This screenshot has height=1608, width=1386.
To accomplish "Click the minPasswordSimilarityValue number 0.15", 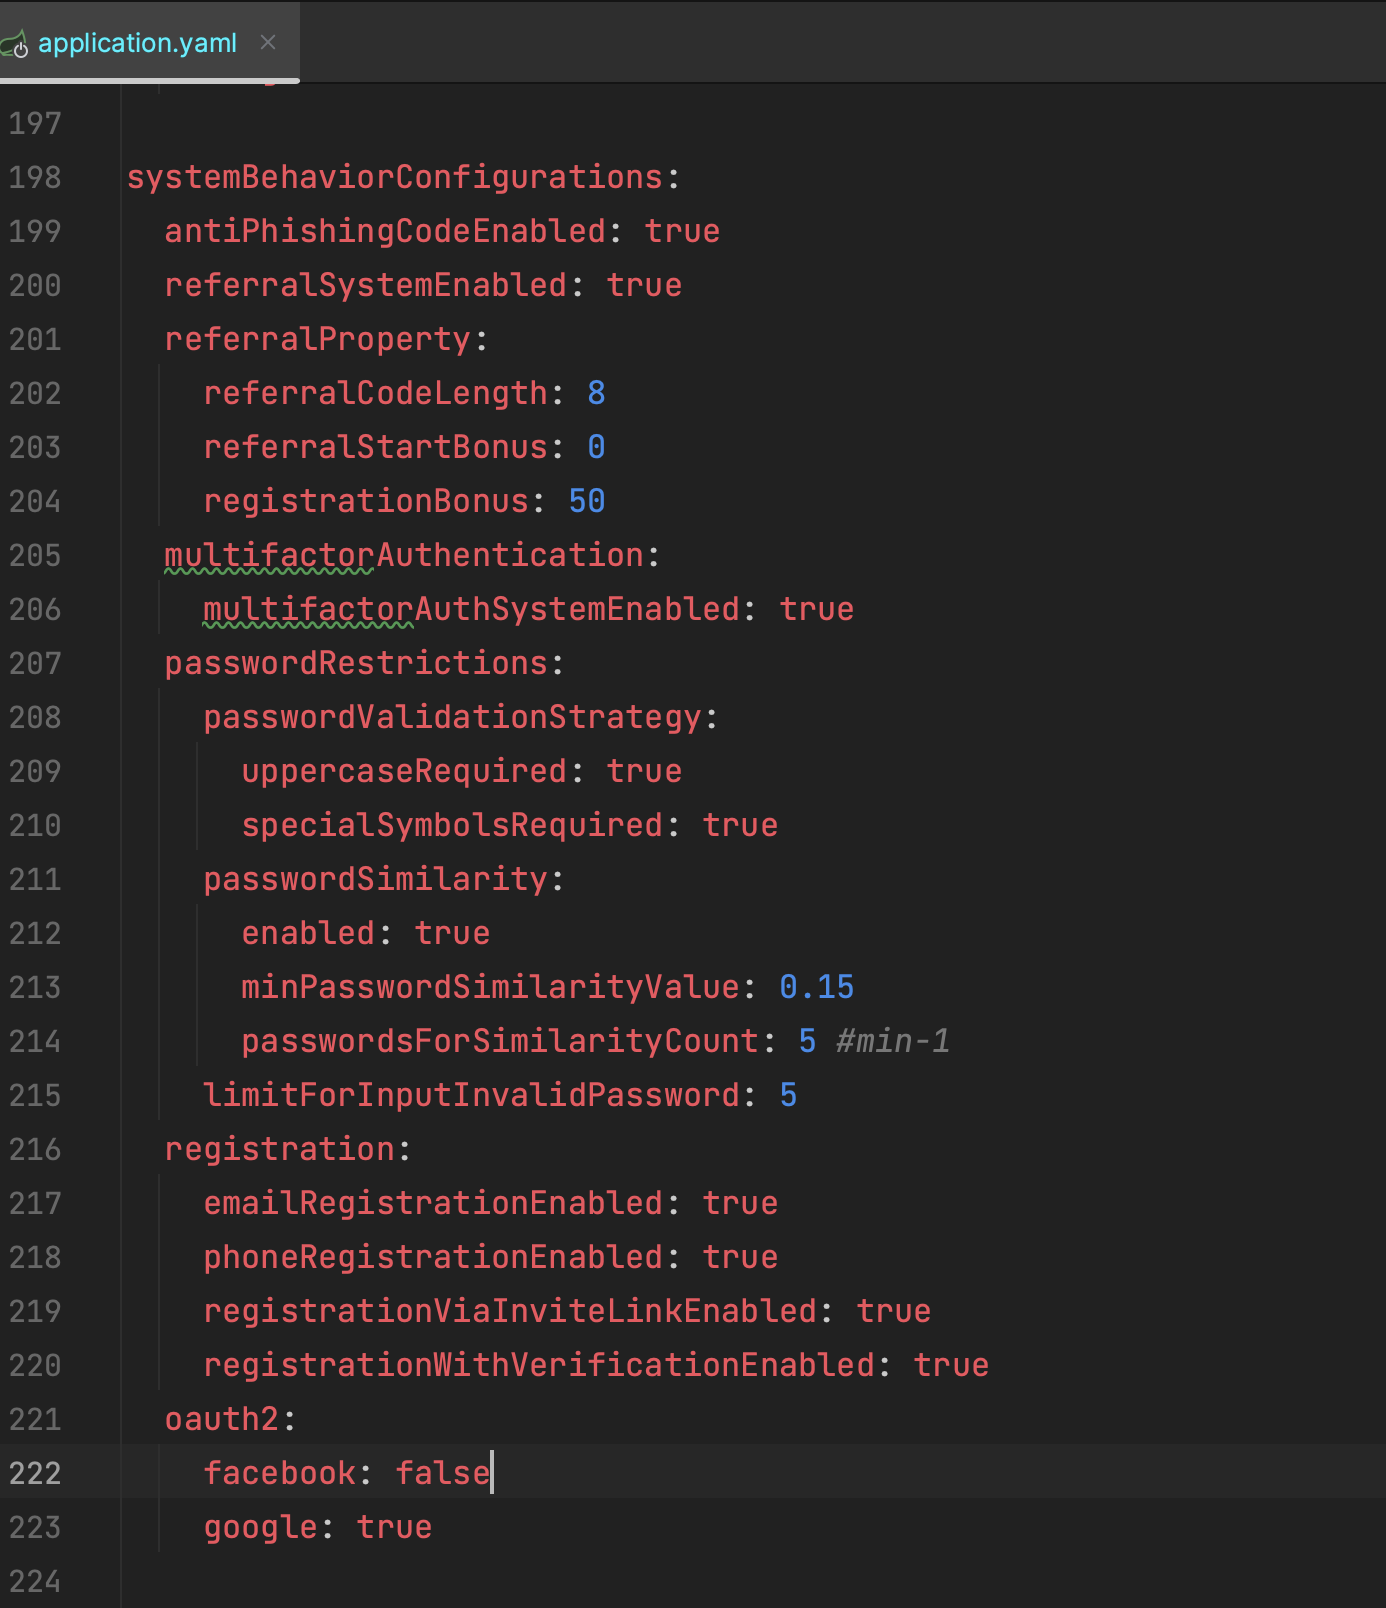I will tap(816, 987).
